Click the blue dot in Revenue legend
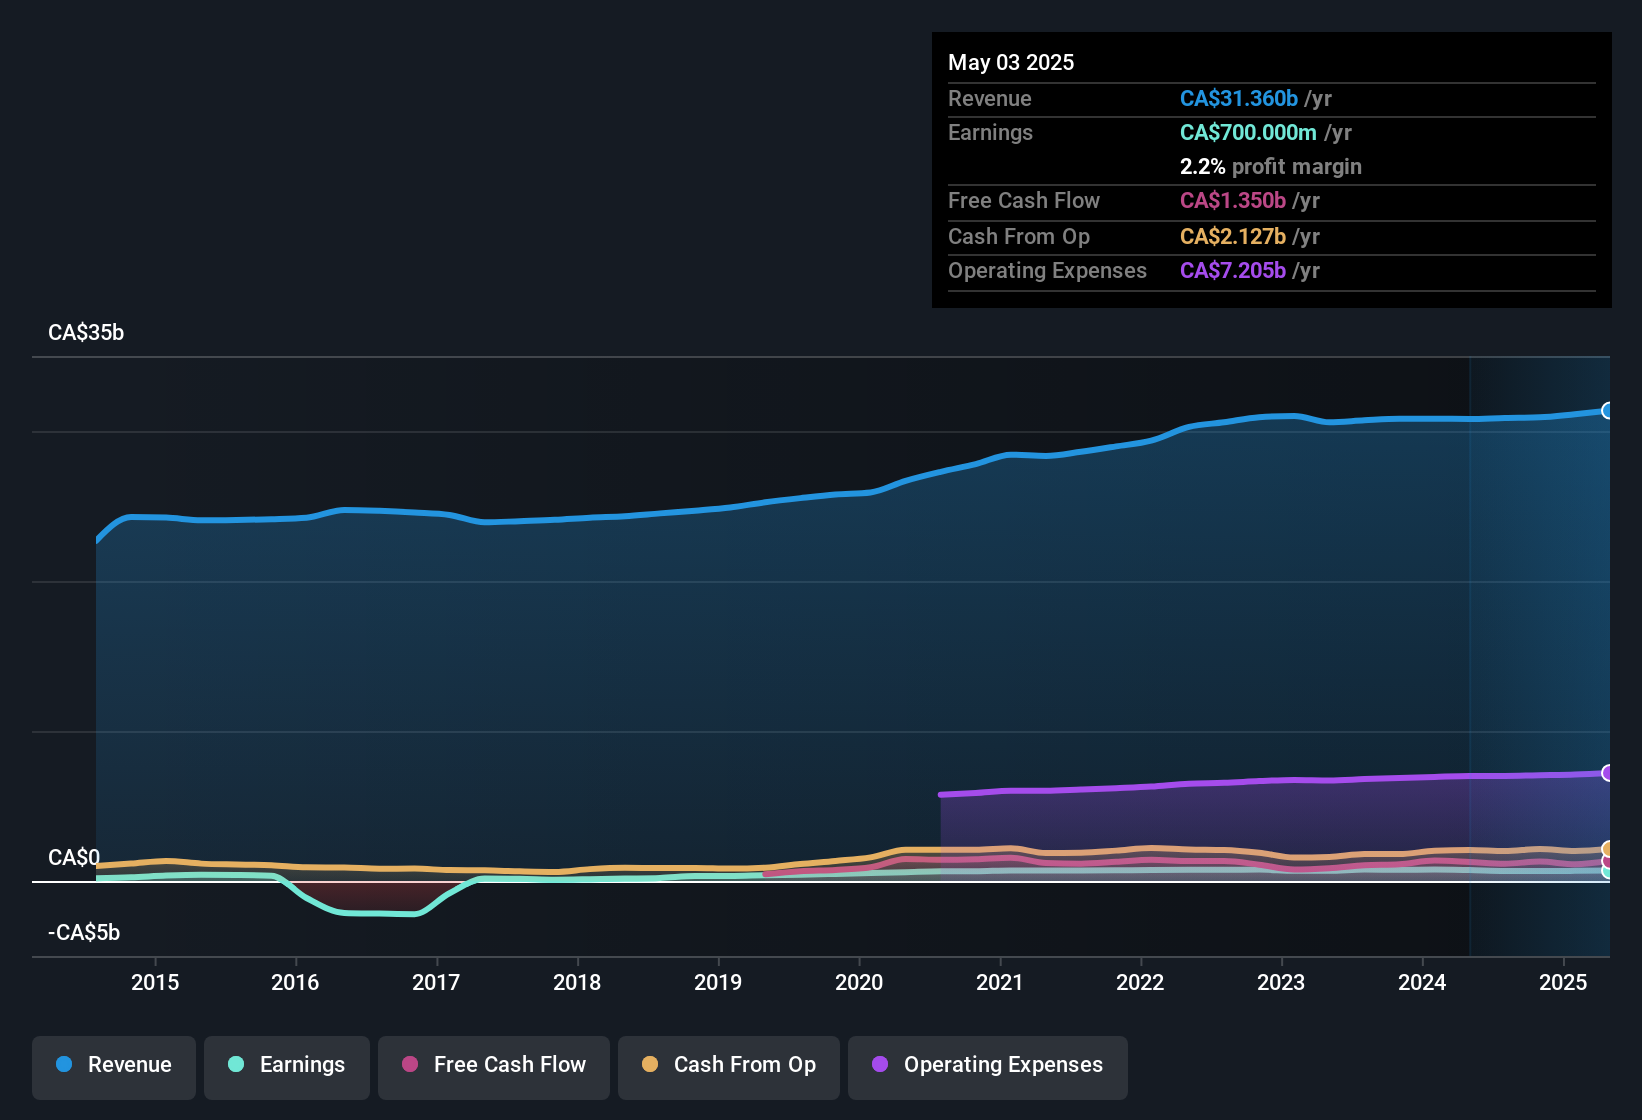The width and height of the screenshot is (1642, 1120). pos(64,1064)
